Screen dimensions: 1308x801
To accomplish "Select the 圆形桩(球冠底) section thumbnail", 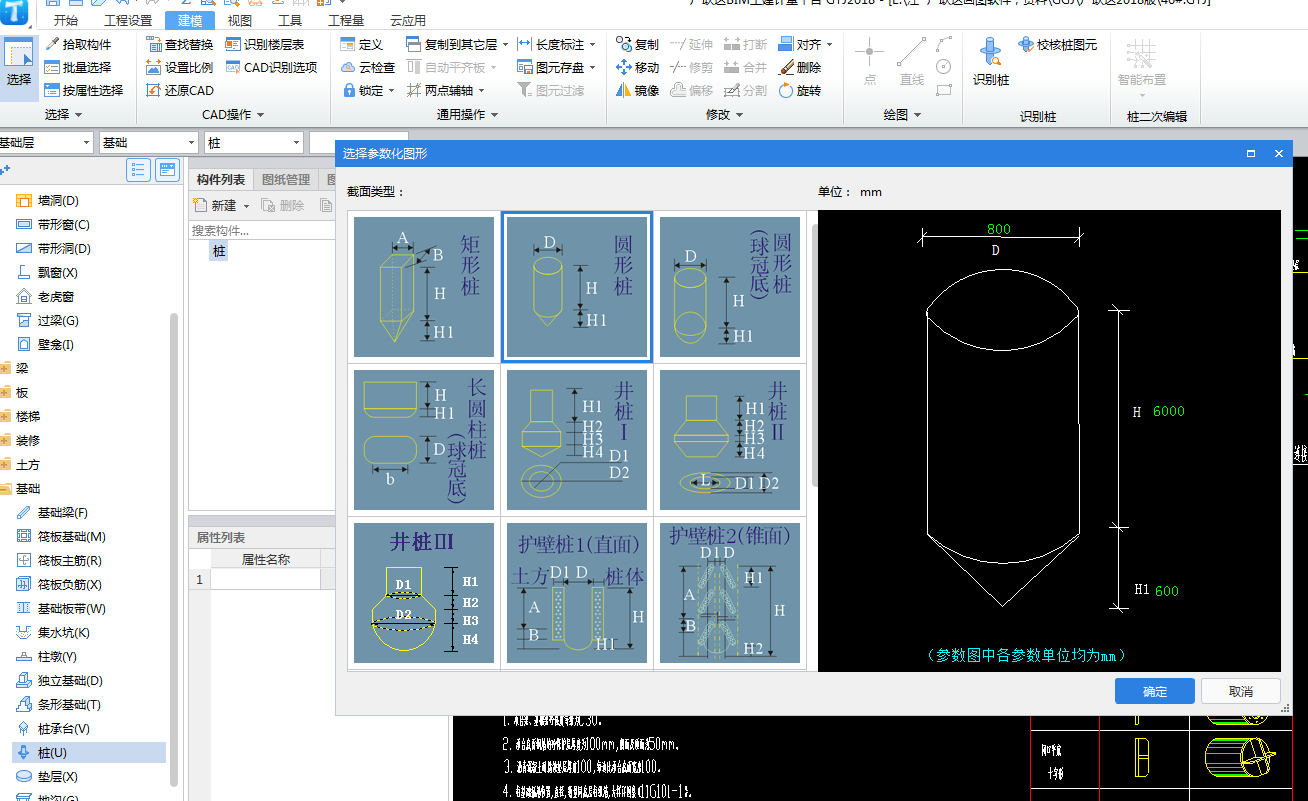I will coord(730,286).
